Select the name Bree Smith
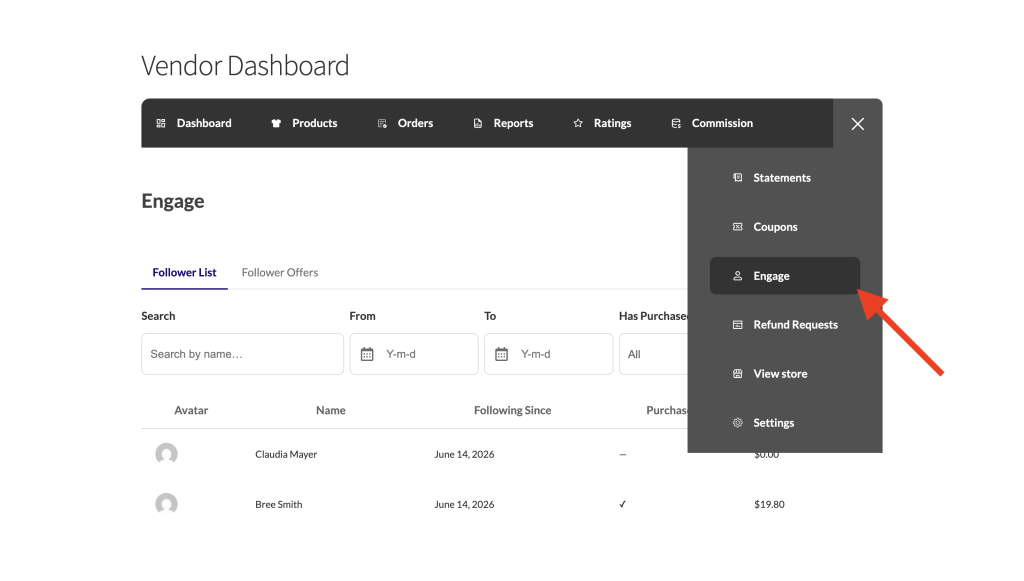The width and height of the screenshot is (1024, 581). [279, 505]
